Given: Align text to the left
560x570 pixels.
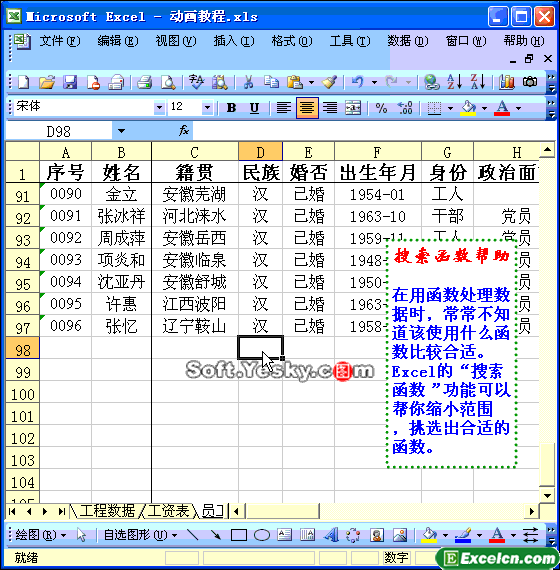Looking at the screenshot, I should [284, 108].
